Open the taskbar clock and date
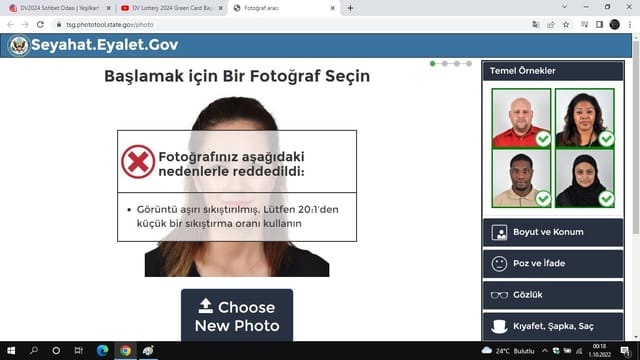Screen dimensions: 640x360 point(599,351)
